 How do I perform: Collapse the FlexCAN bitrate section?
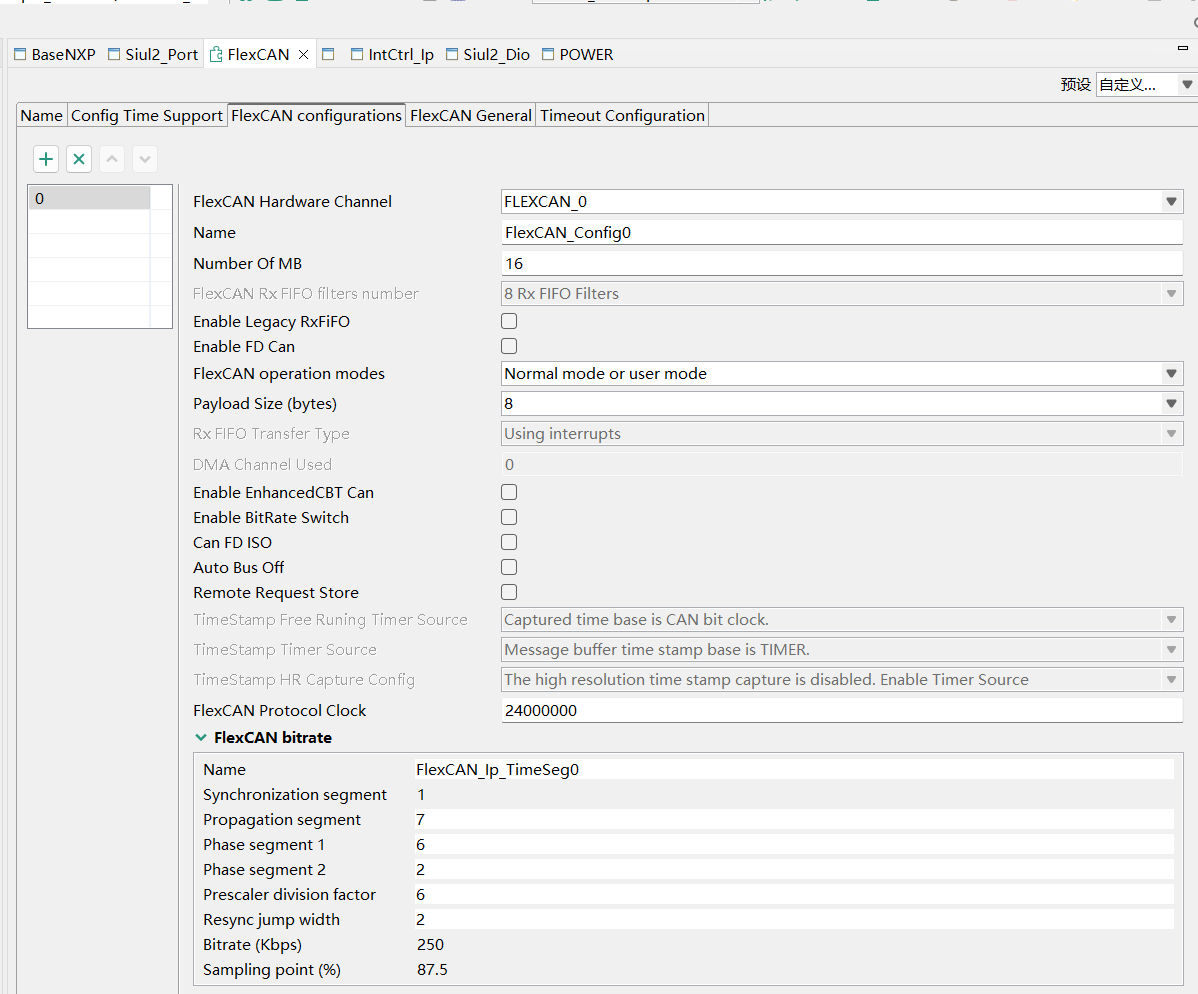point(201,737)
